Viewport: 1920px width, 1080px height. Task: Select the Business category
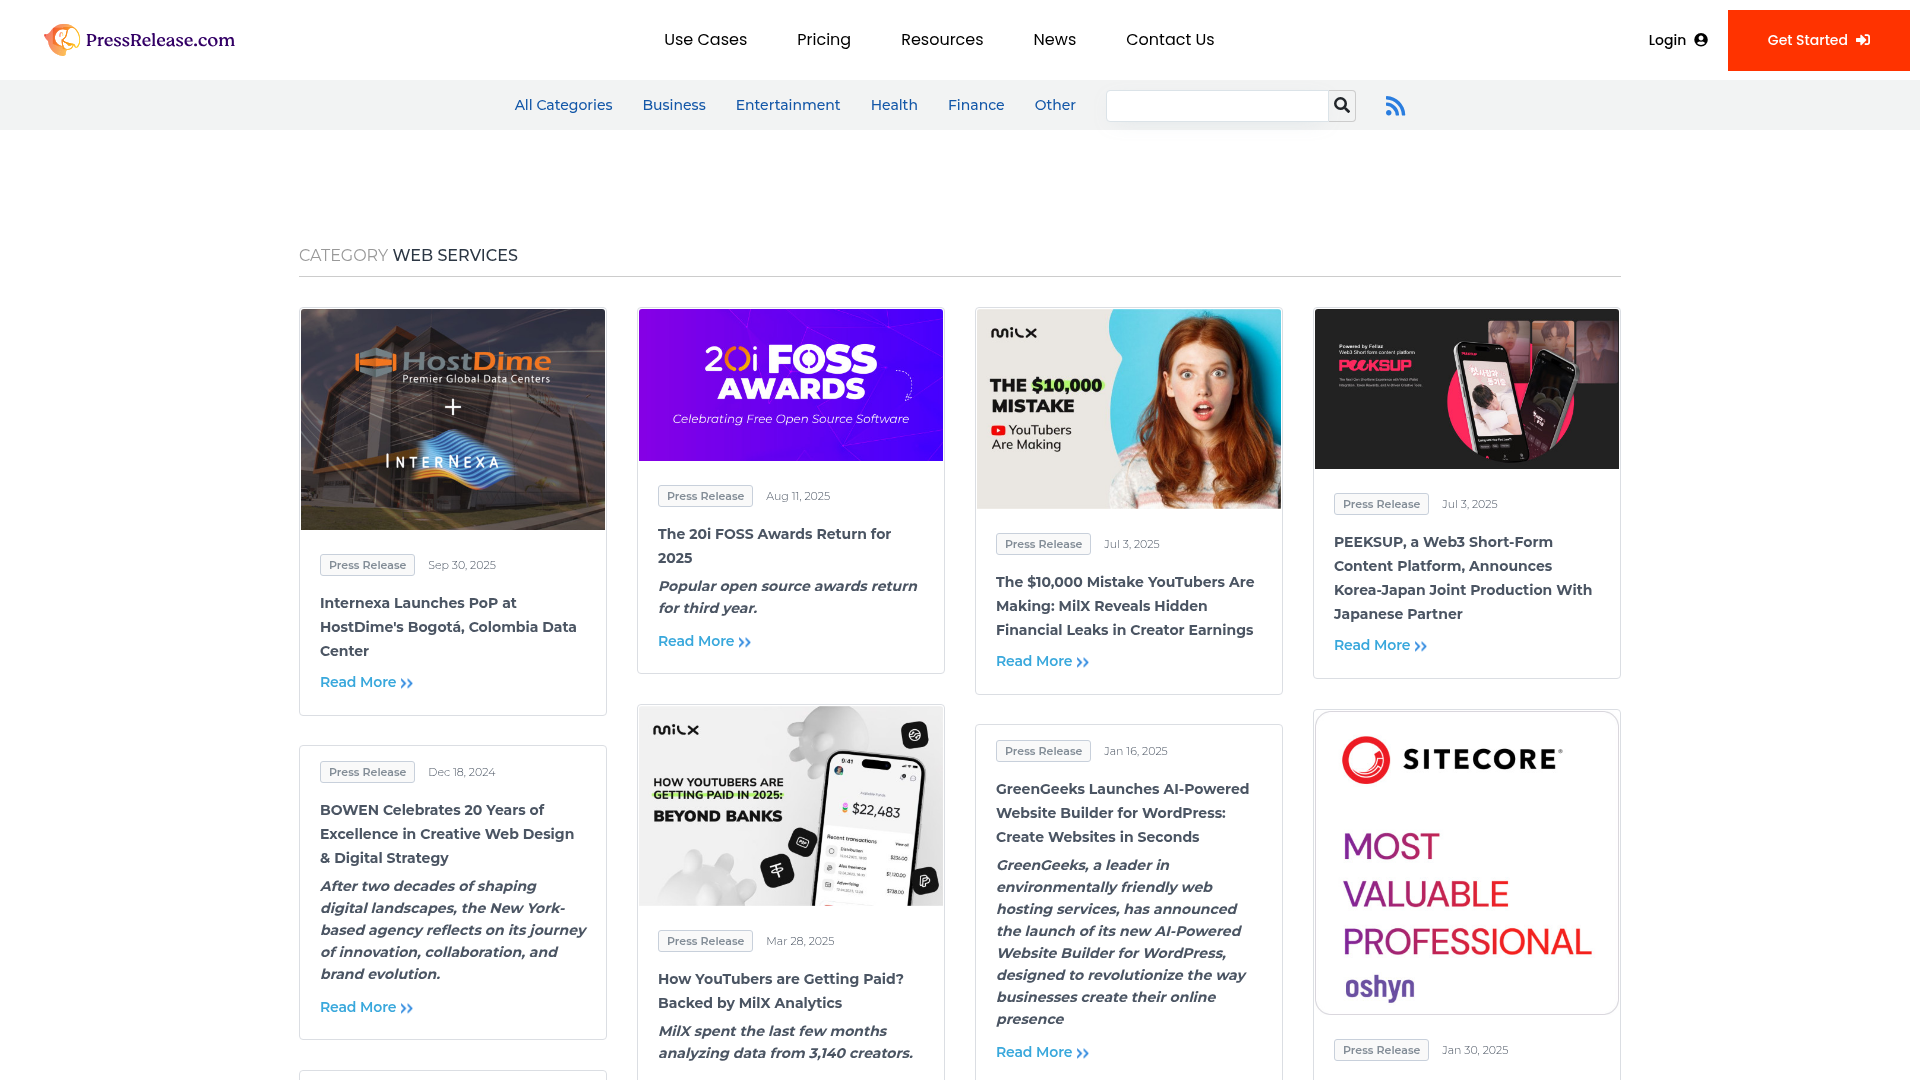(674, 105)
